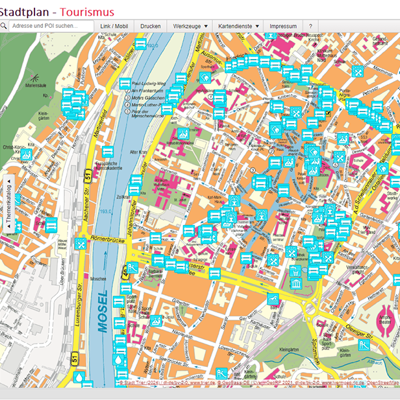The width and height of the screenshot is (400, 400).
Task: Select playground marker near Christ-König label
Action: [x=26, y=154]
